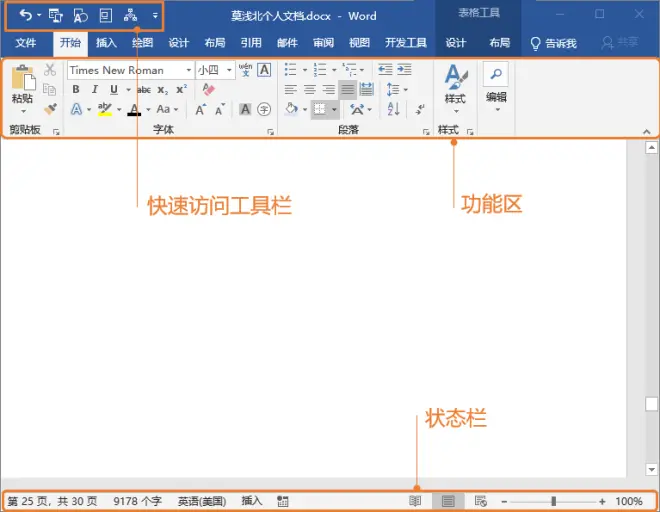
Task: Click the Cut scissors icon
Action: click(x=50, y=69)
